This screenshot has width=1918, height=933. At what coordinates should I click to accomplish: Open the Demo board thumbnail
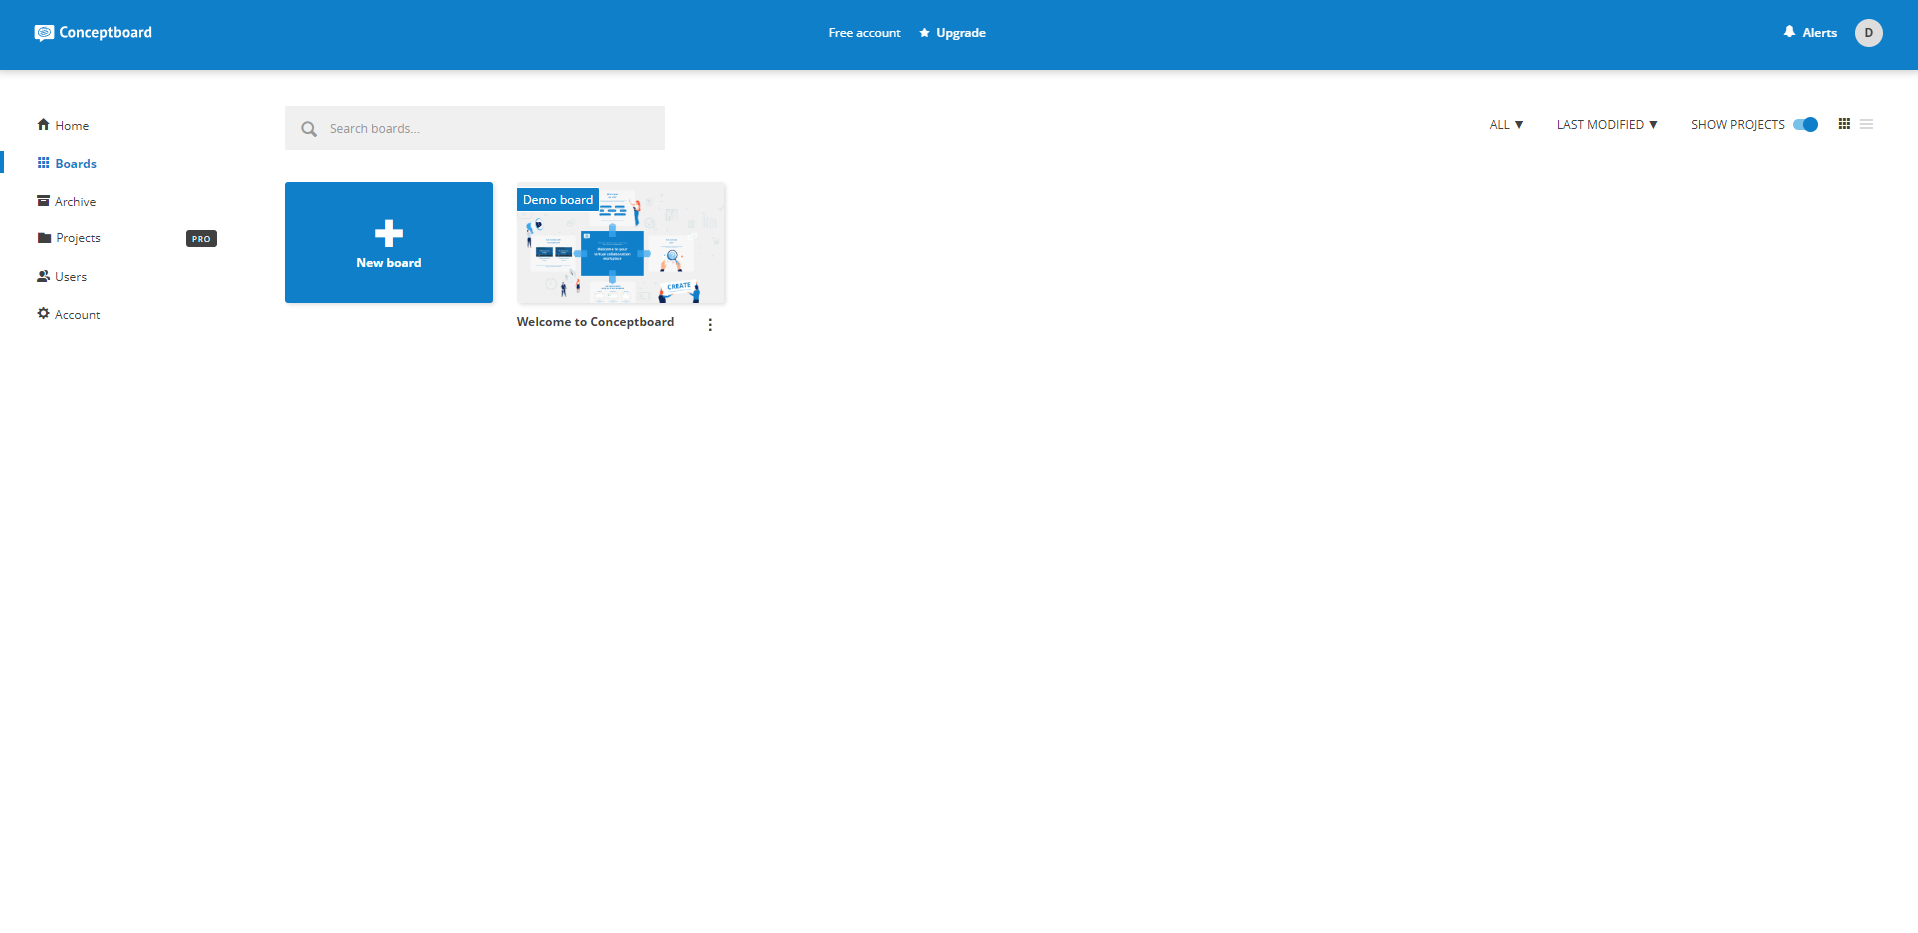[x=621, y=243]
